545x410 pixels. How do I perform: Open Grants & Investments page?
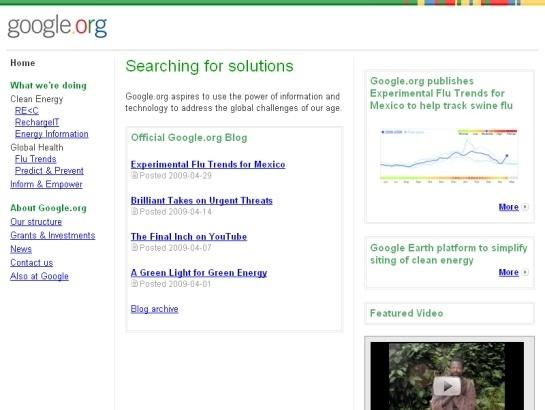pos(52,235)
